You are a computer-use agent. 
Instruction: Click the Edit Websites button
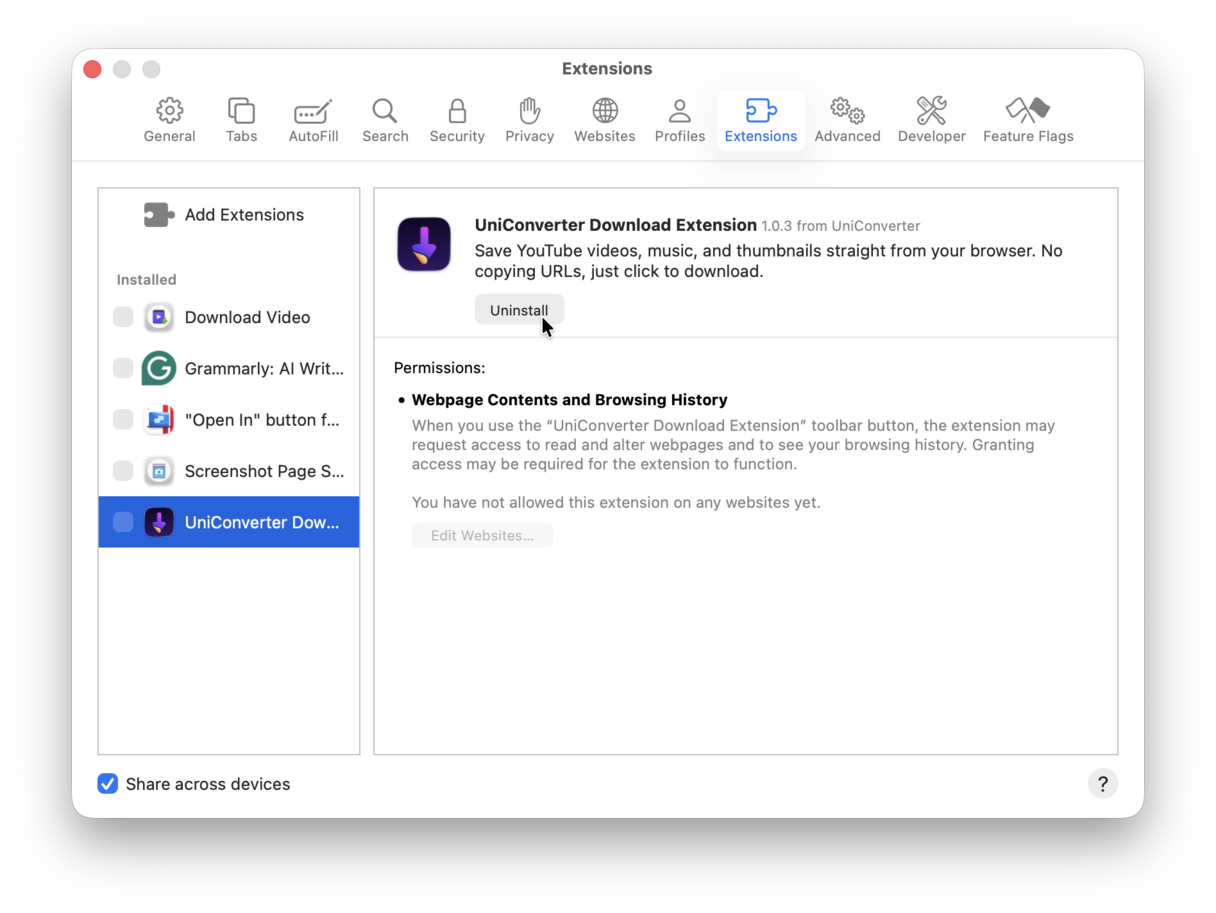(x=482, y=536)
